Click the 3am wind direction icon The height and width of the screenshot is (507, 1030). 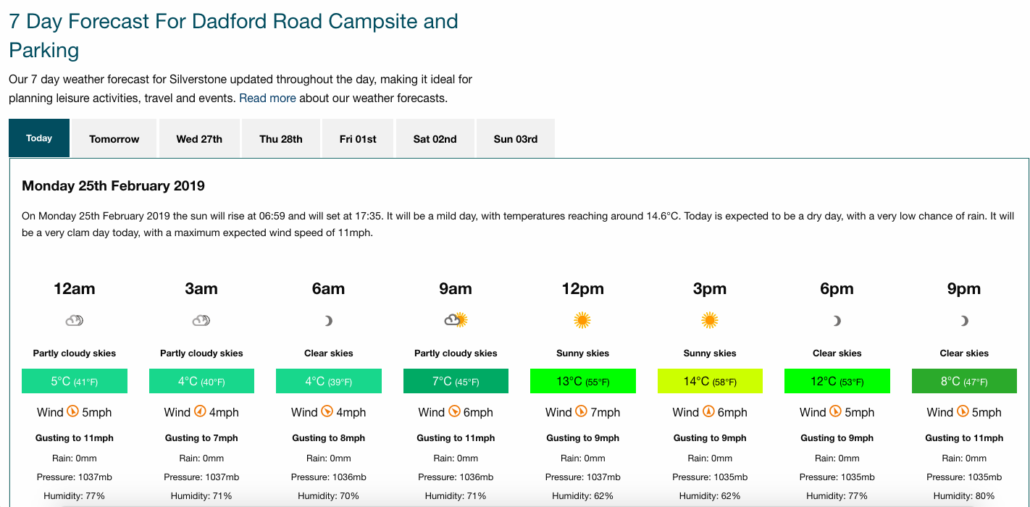pyautogui.click(x=200, y=412)
